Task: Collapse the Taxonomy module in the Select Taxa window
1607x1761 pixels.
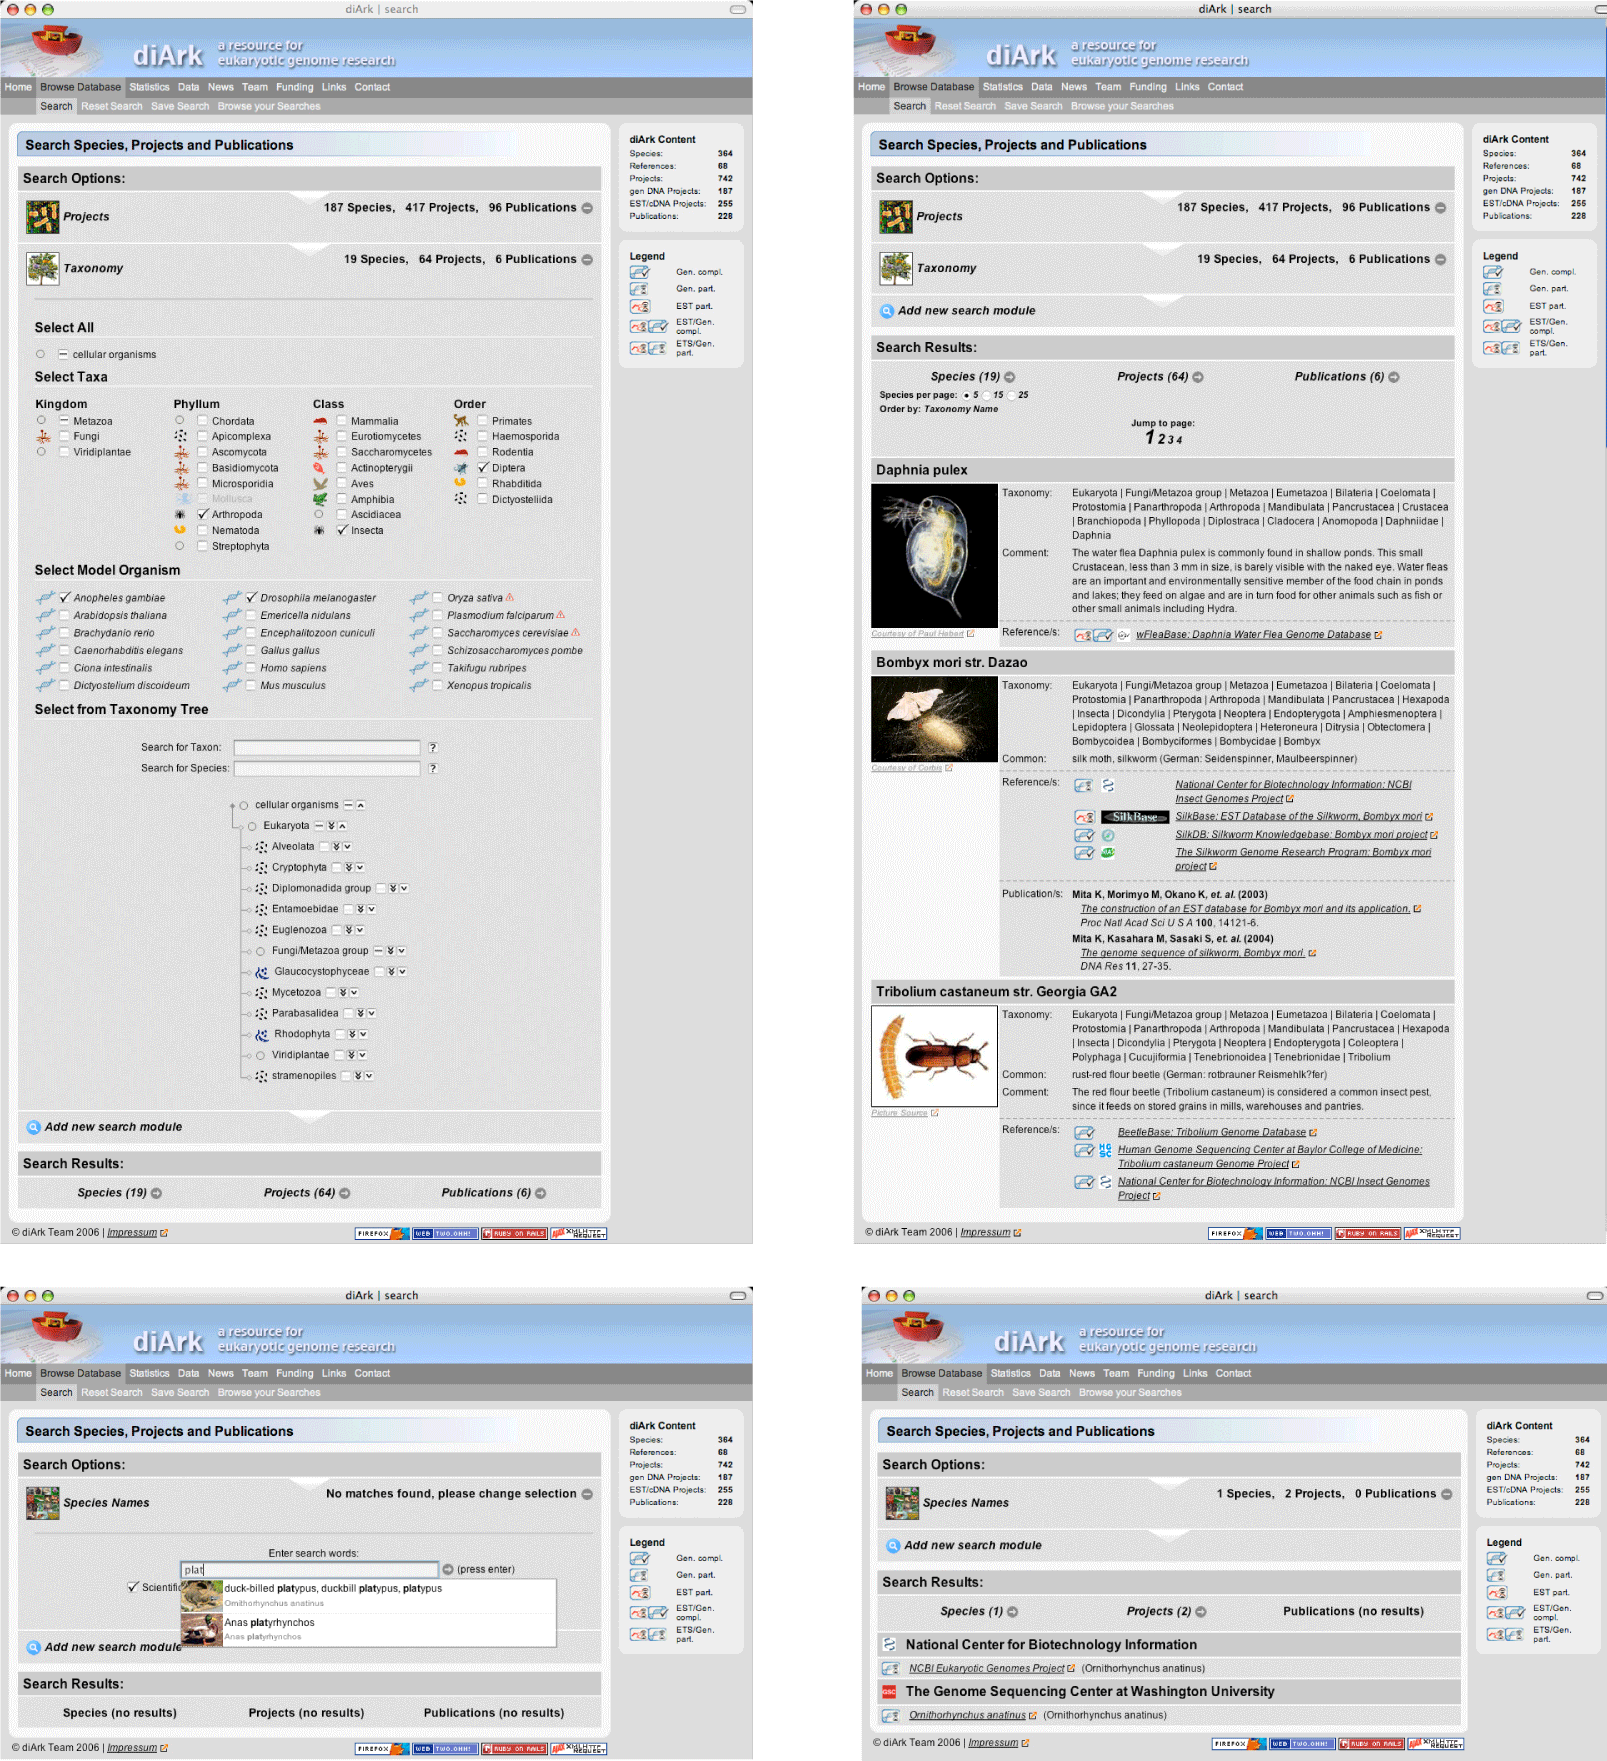Action: (588, 260)
